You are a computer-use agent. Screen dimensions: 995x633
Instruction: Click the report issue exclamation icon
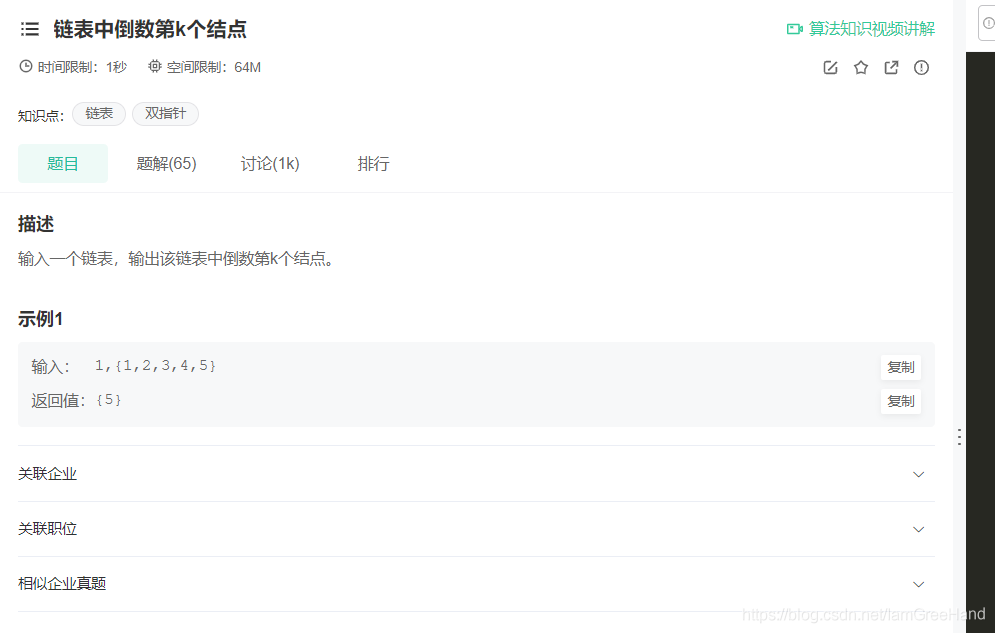click(x=921, y=67)
